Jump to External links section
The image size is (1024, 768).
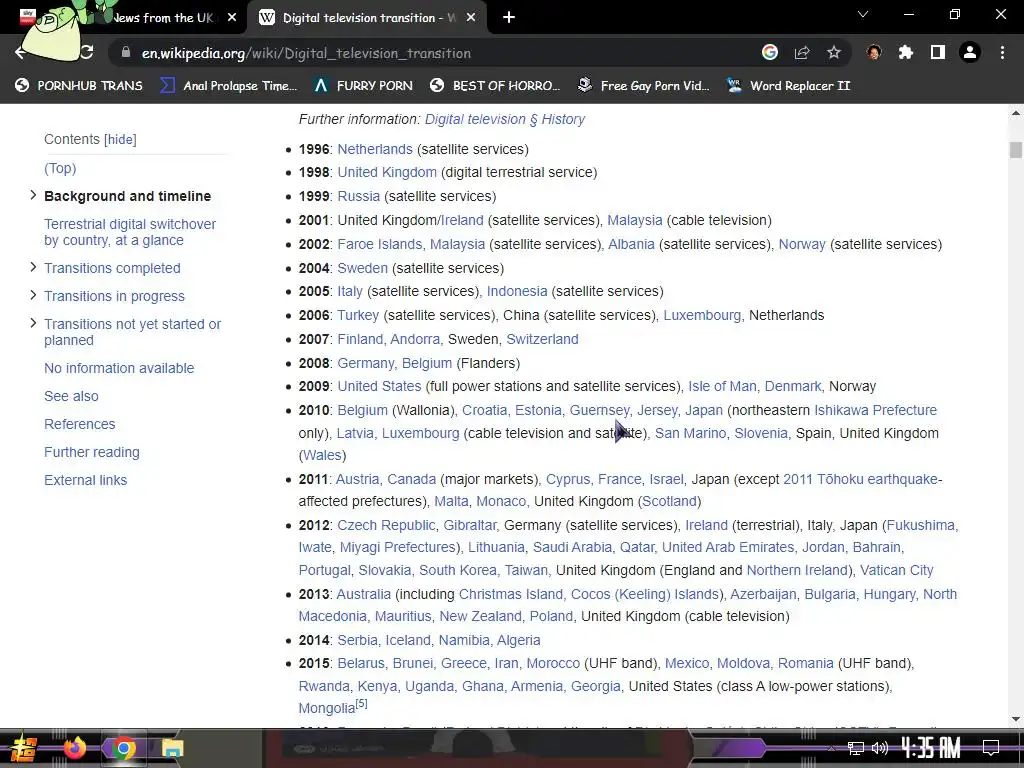click(86, 481)
